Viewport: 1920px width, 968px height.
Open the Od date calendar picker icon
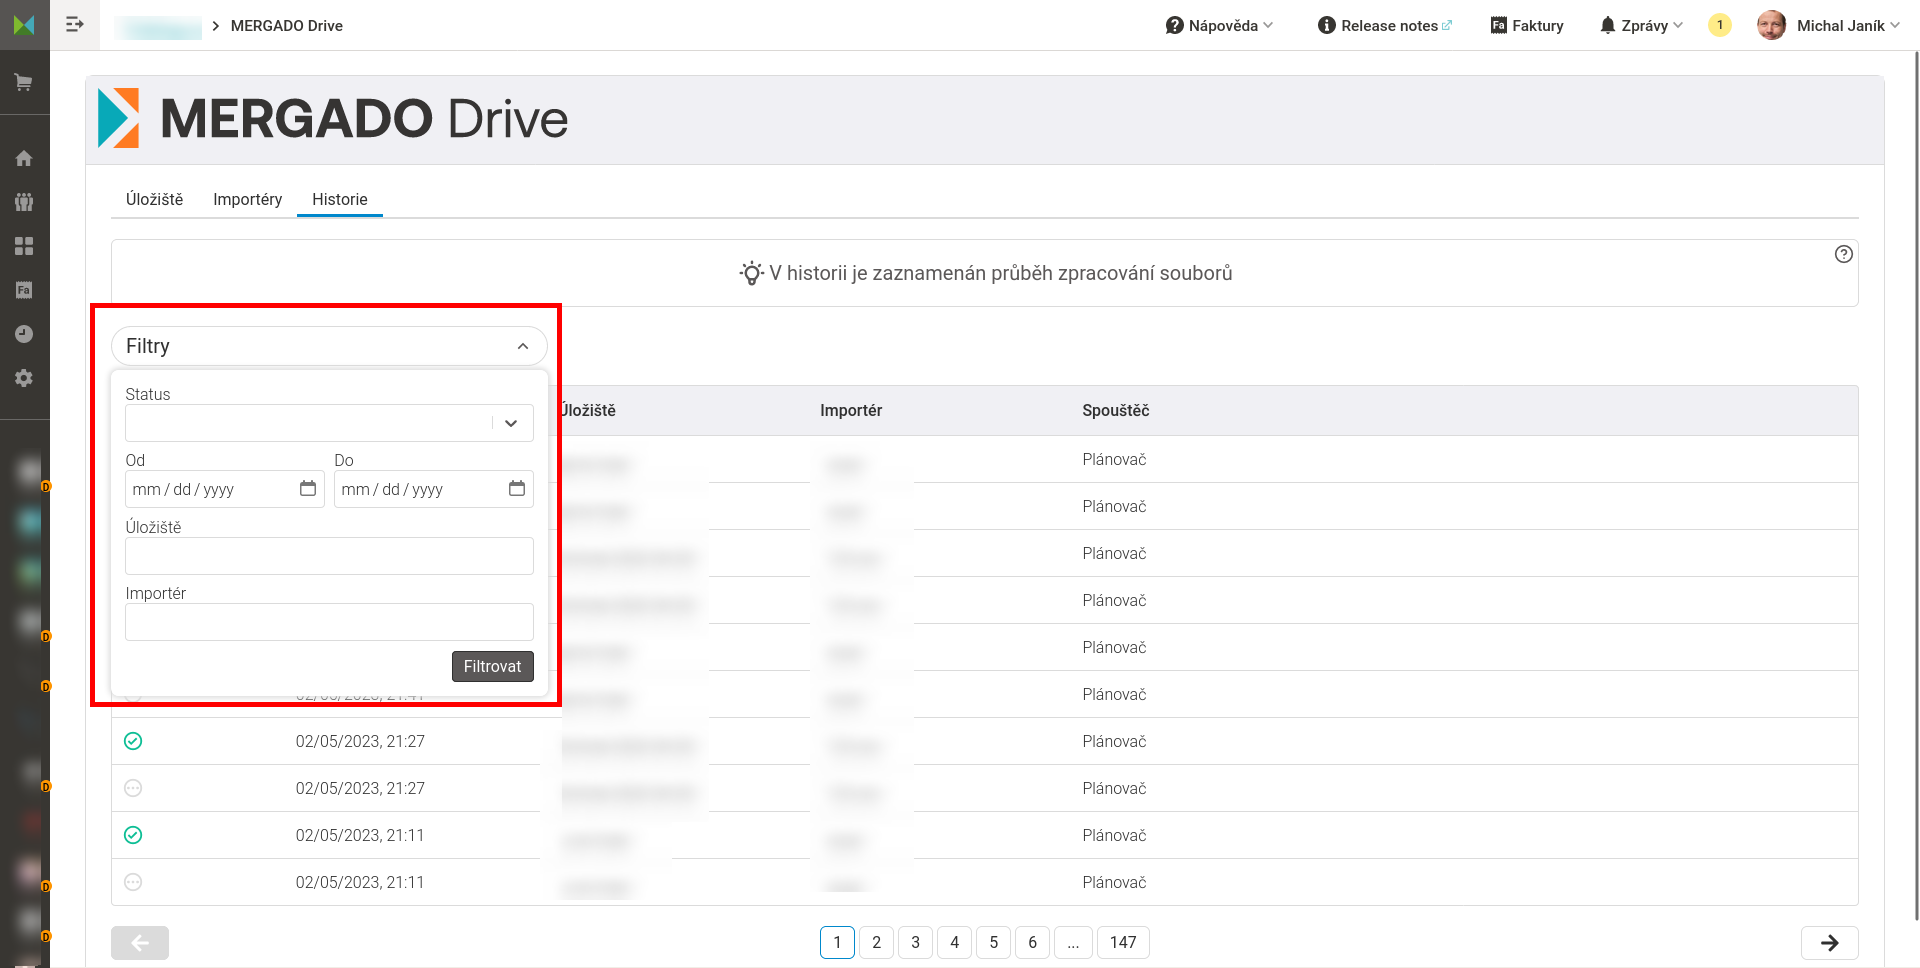[x=308, y=488]
